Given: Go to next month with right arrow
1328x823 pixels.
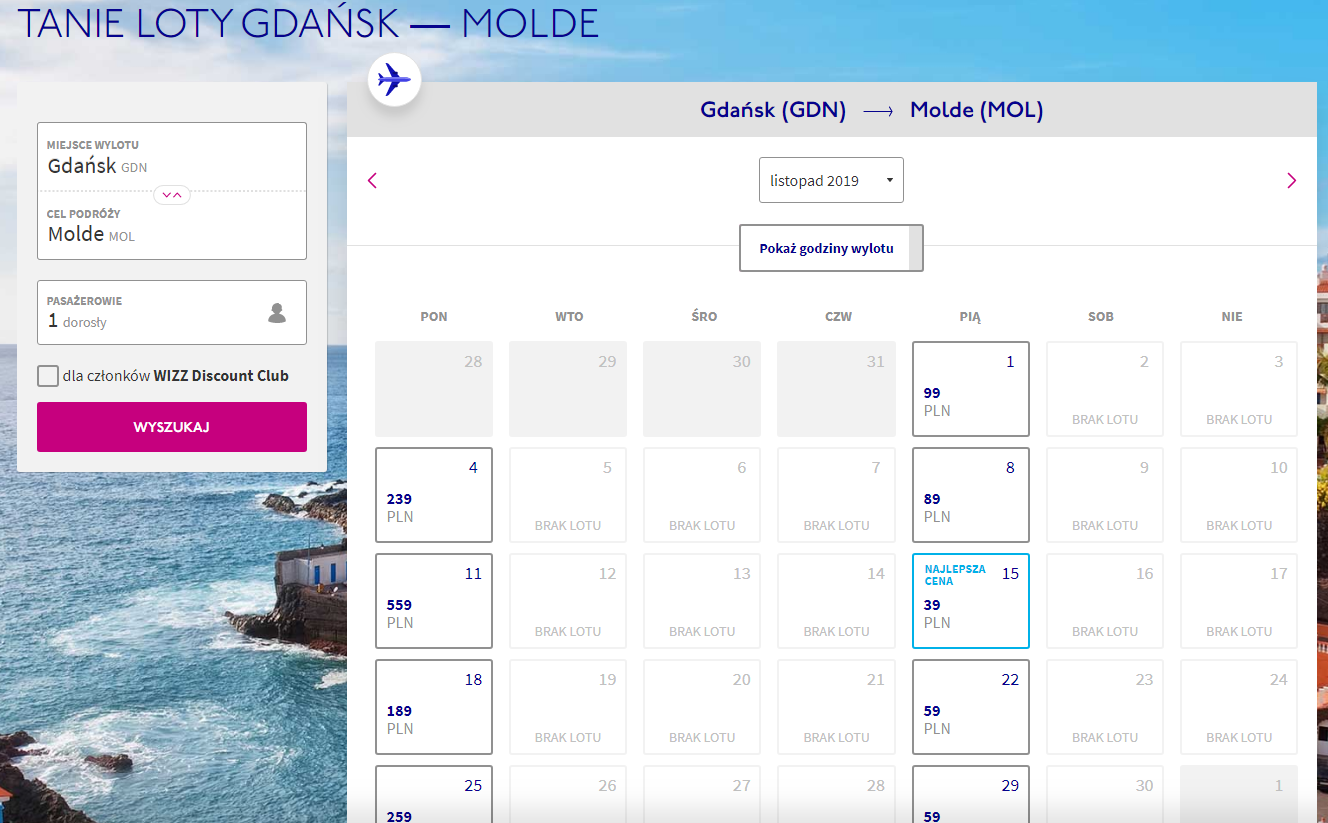Looking at the screenshot, I should point(1291,181).
